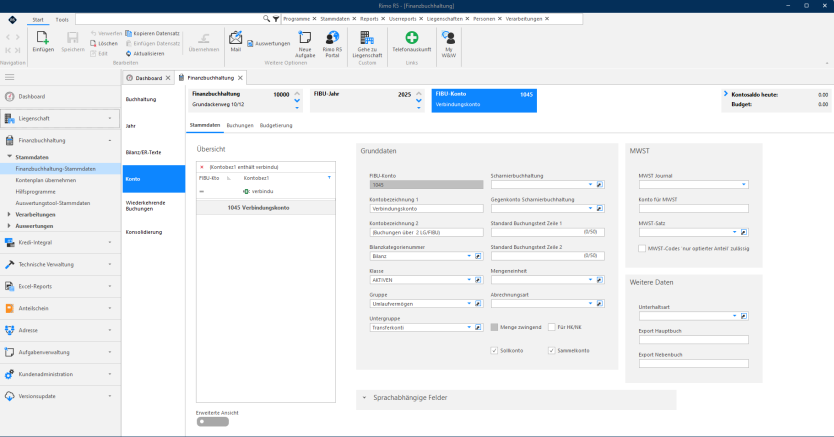Click the Kopieren Datensatz toolbar icon
The width and height of the screenshot is (834, 437).
point(128,33)
